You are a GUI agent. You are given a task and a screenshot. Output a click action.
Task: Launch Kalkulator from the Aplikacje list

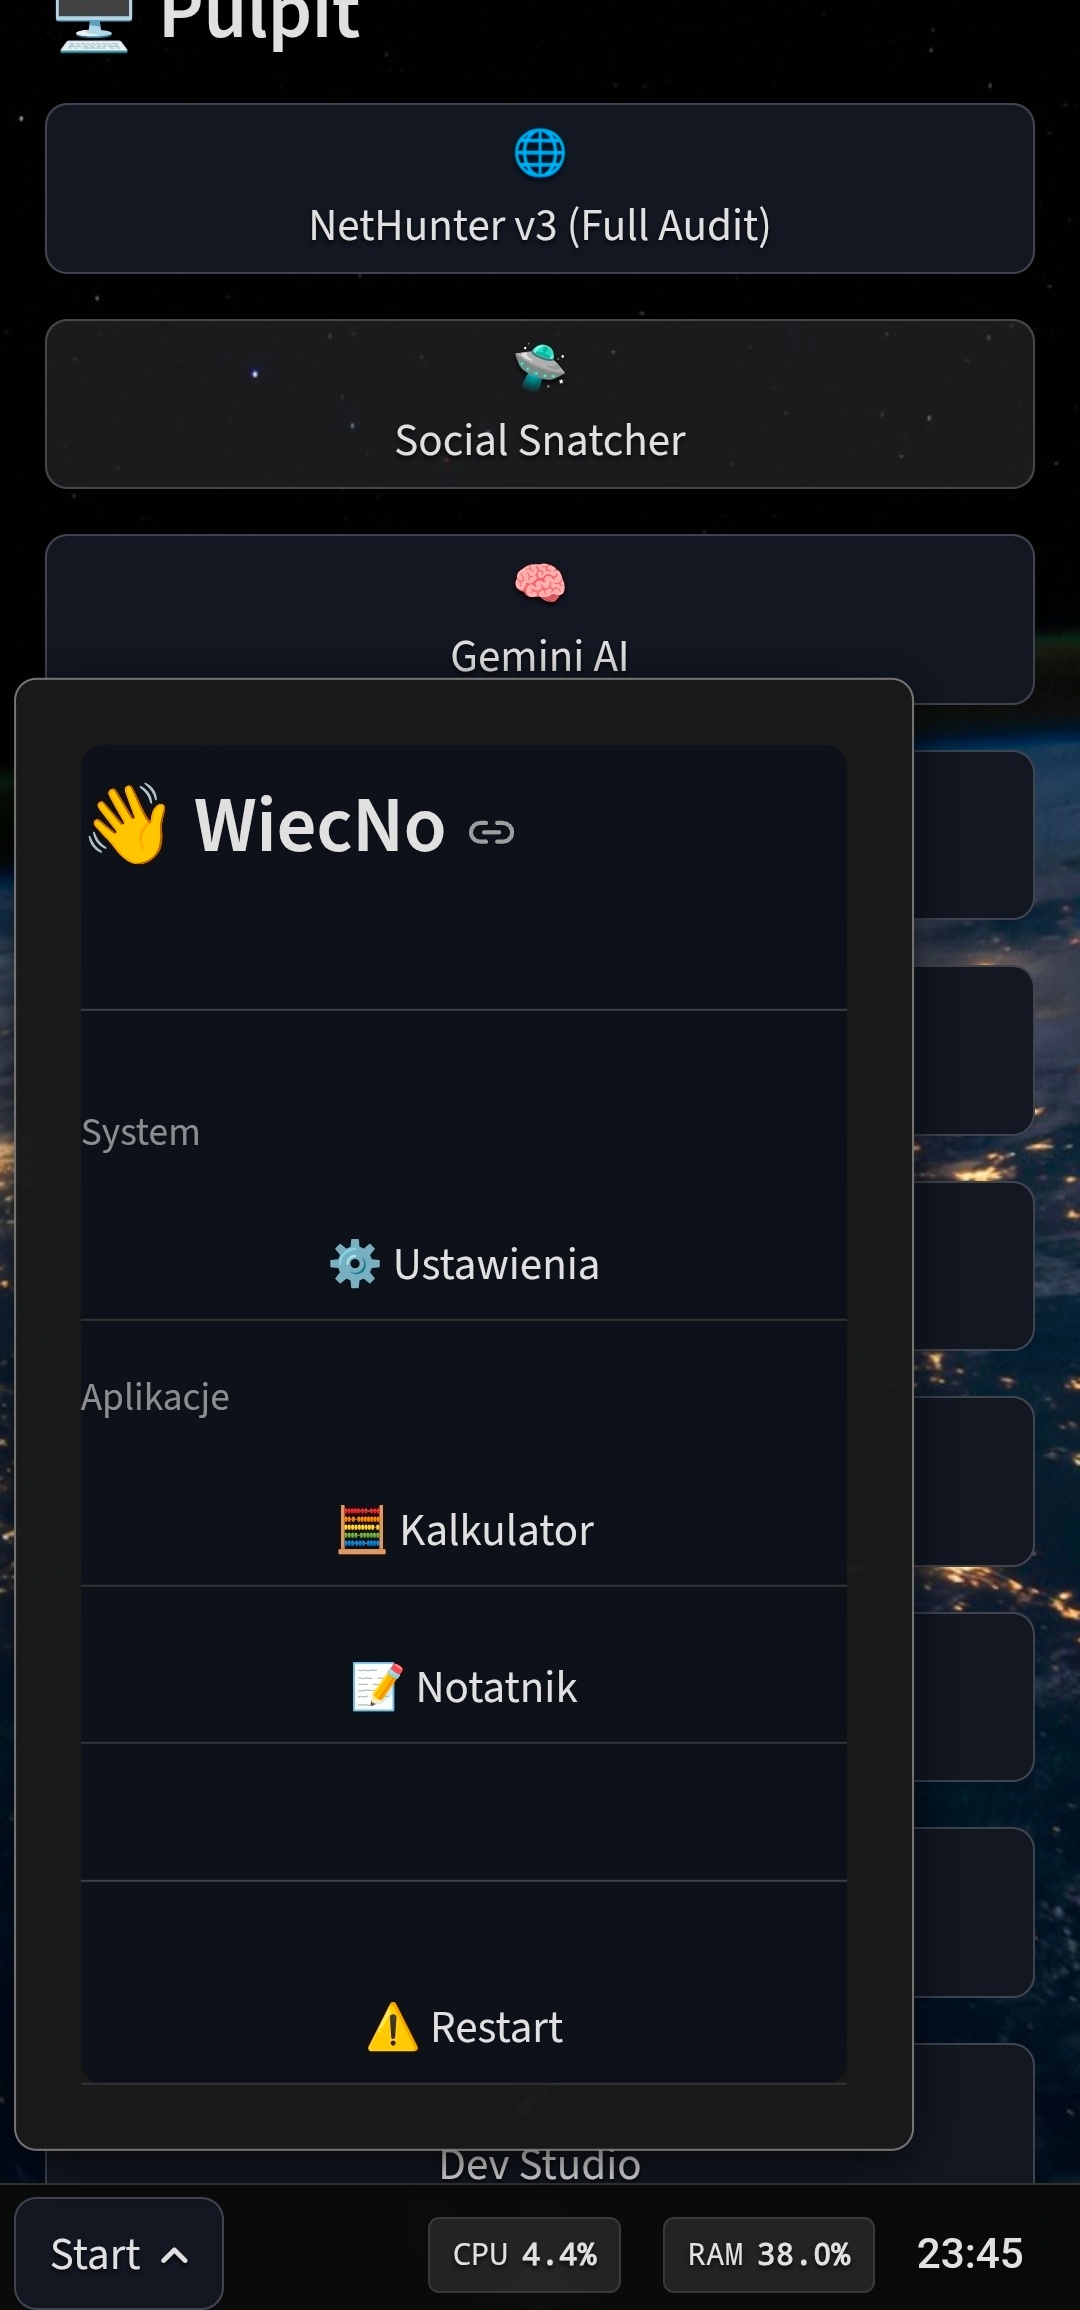click(x=464, y=1530)
